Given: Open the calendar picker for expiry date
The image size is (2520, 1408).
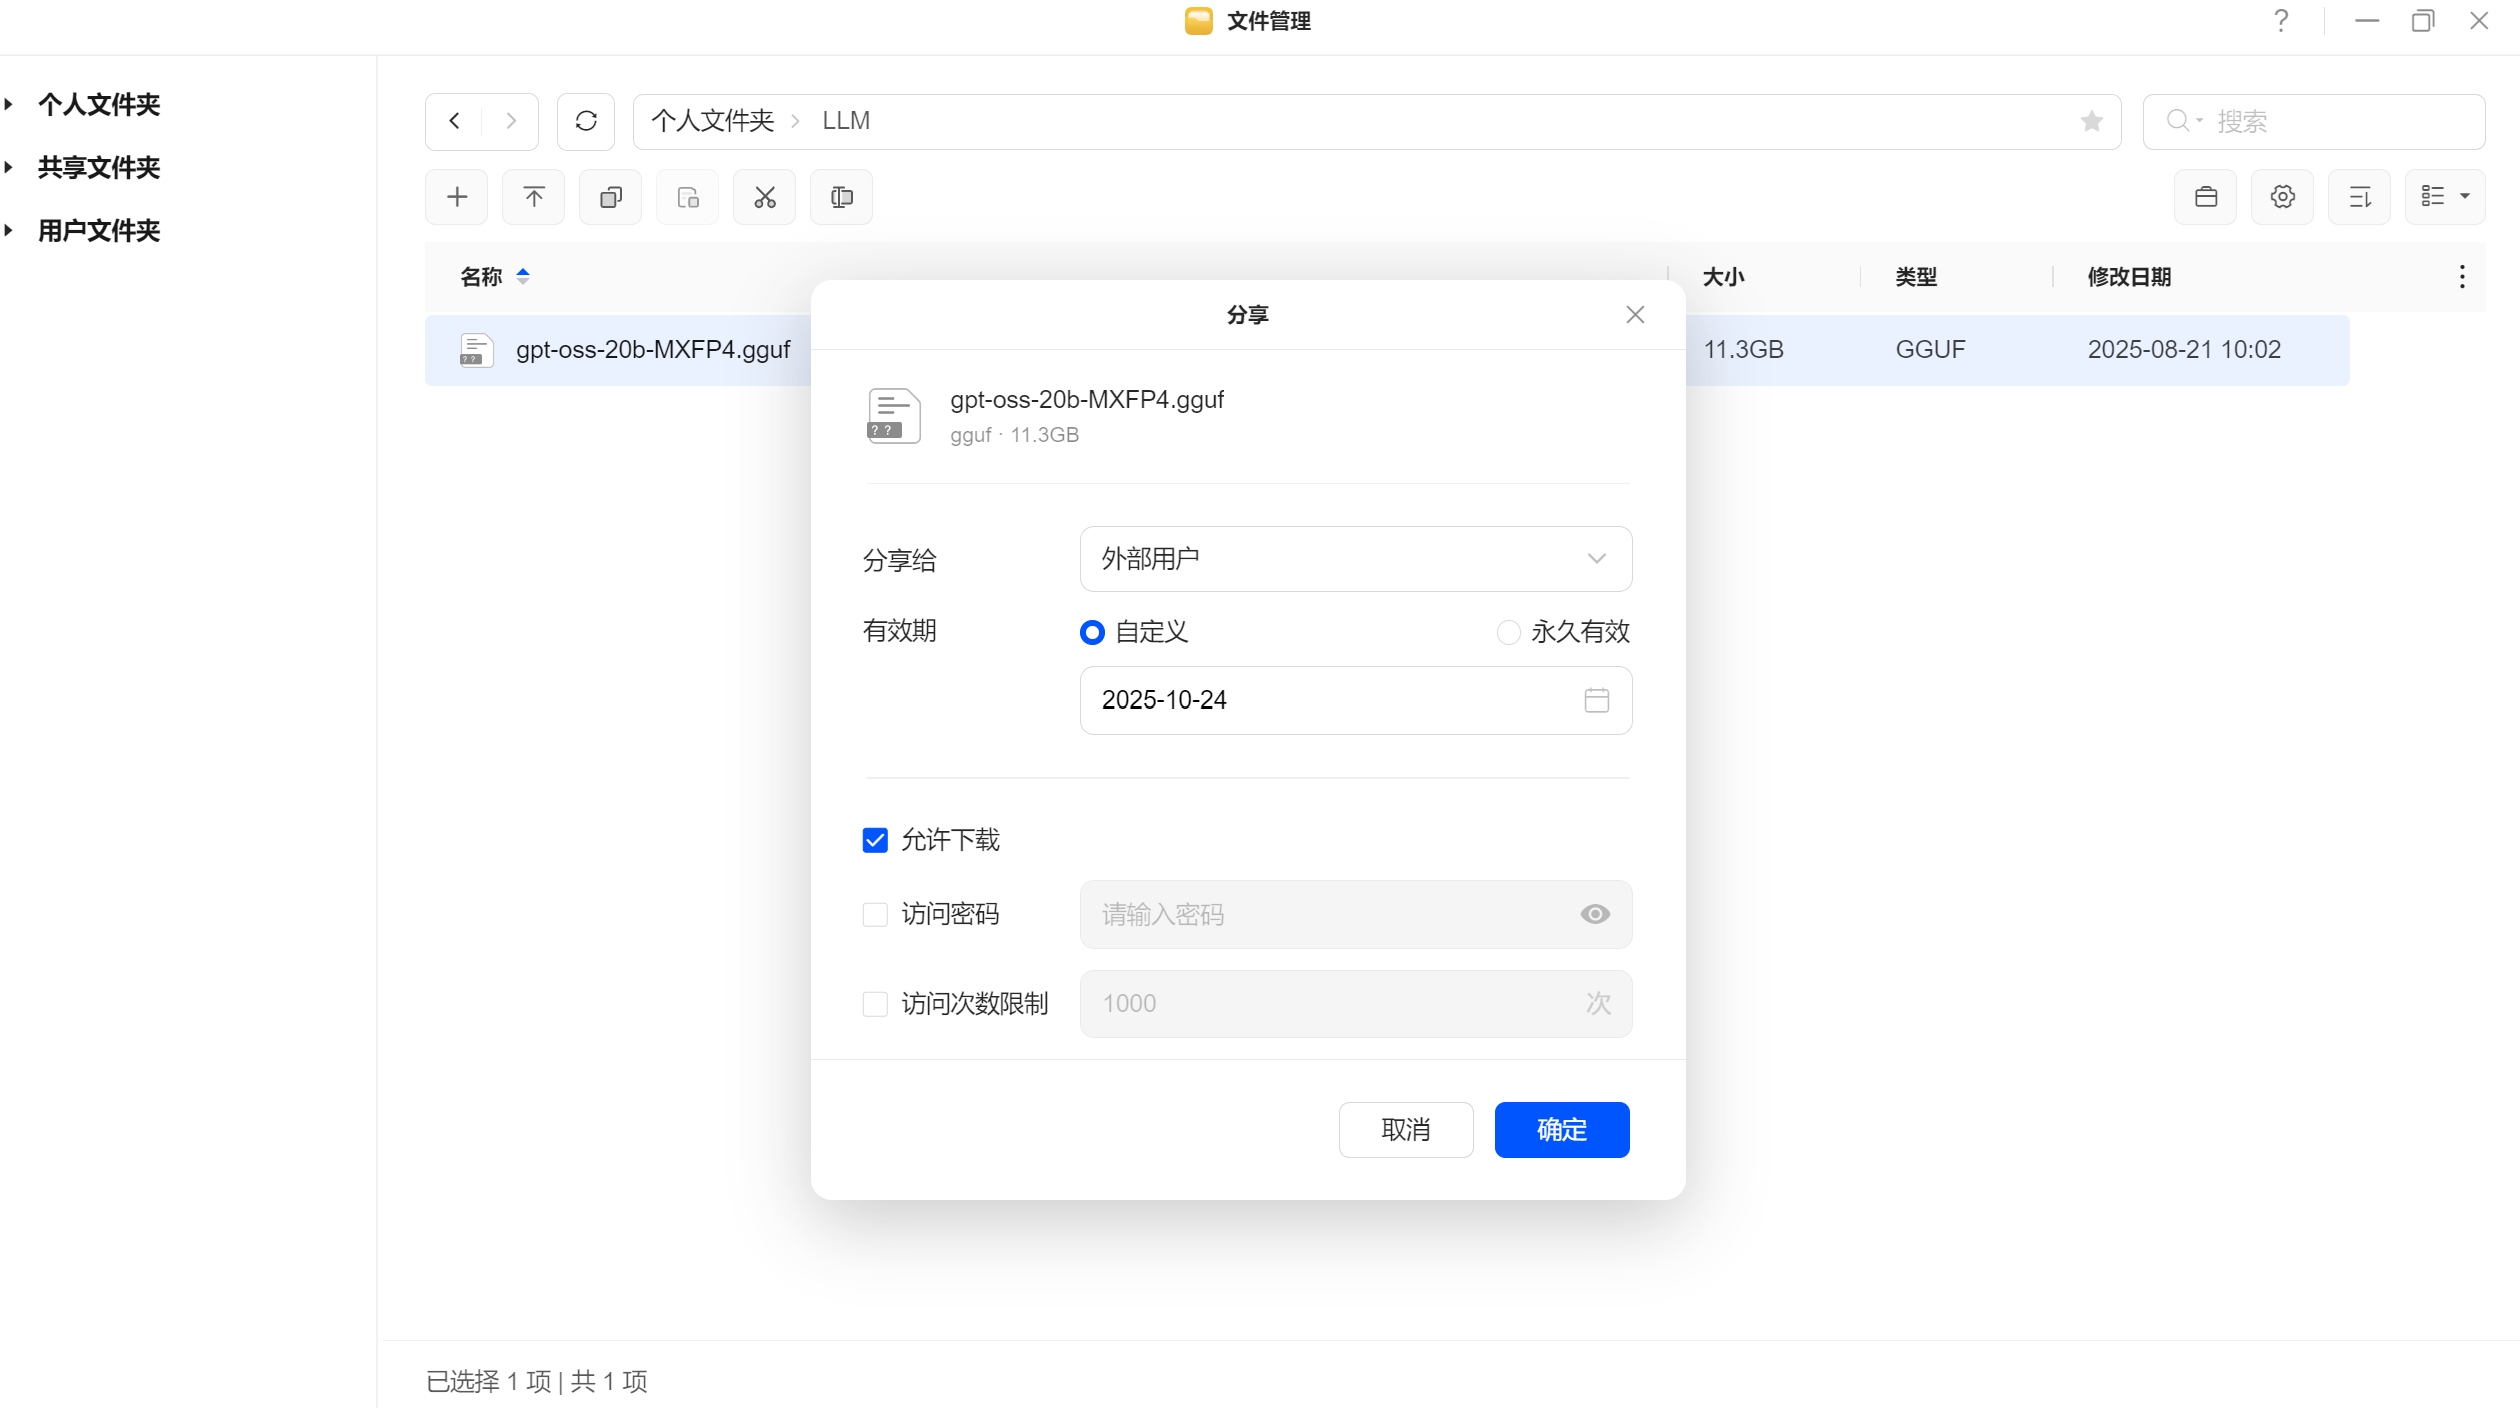Looking at the screenshot, I should coord(1596,700).
